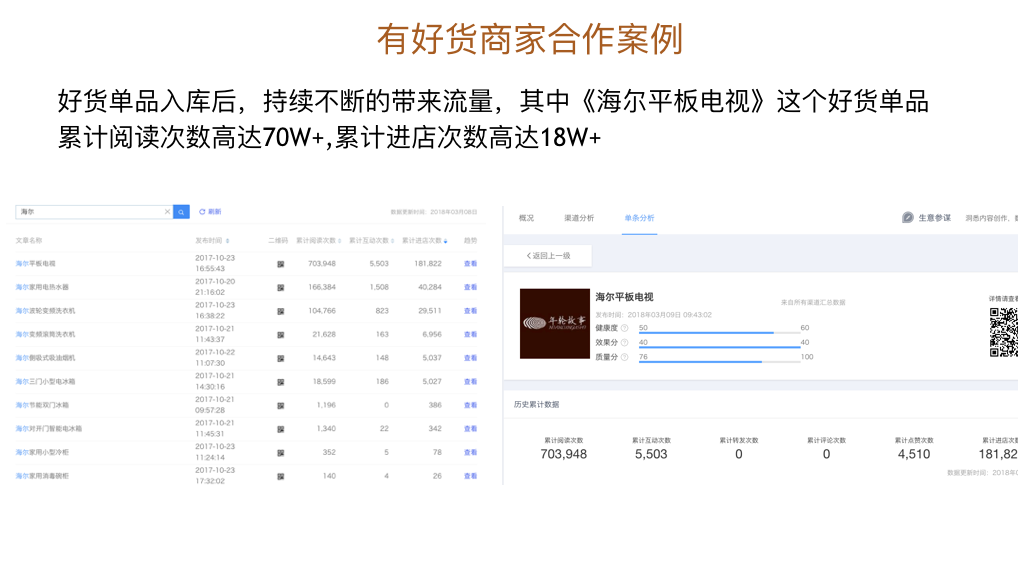Screen dimensions: 1018x568
Task: Click the 海尔平板电视 detail title
Action: pos(625,297)
